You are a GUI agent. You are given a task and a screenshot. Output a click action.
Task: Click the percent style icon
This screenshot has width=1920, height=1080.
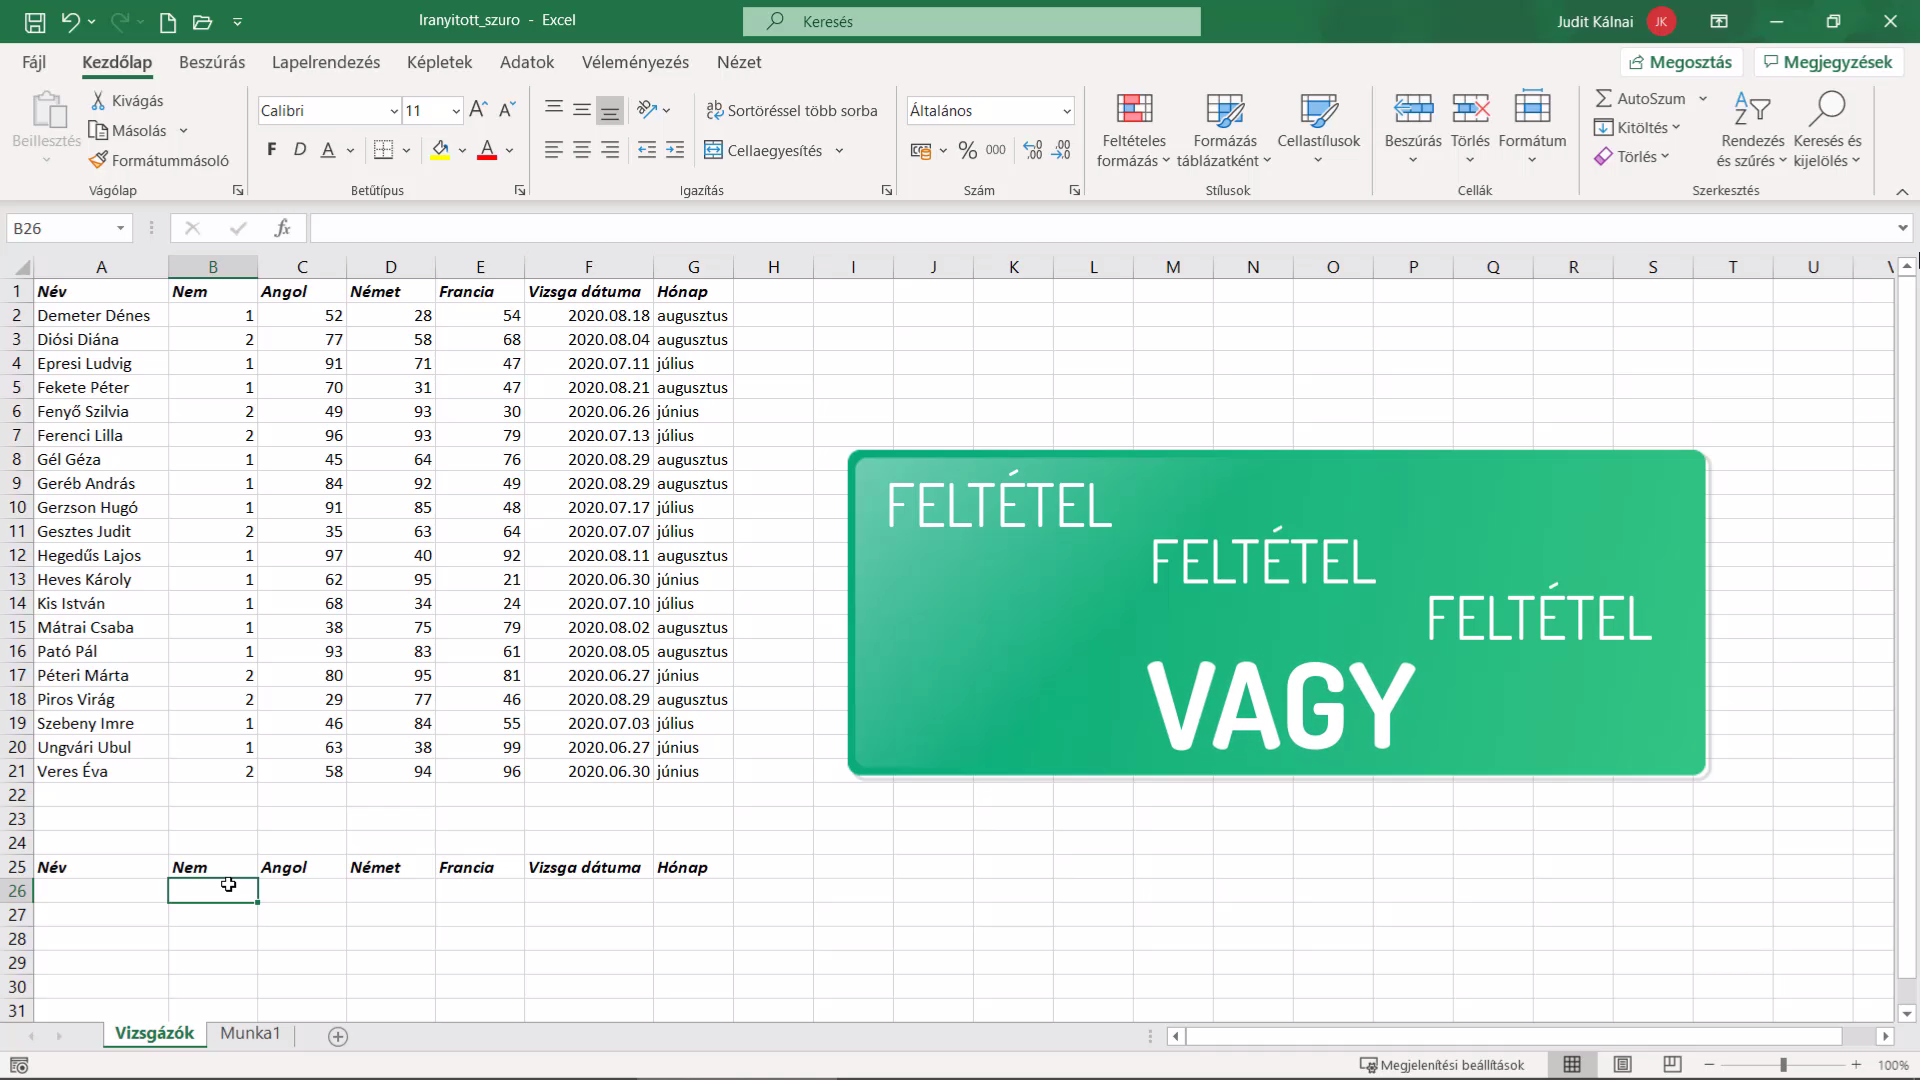[x=967, y=150]
